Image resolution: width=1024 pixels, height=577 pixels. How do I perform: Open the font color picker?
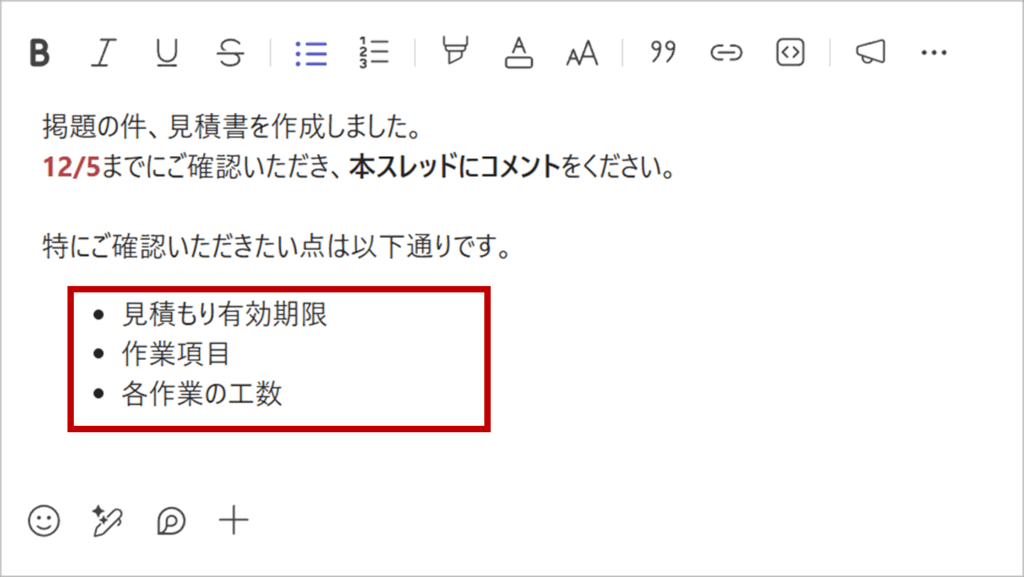tap(518, 53)
